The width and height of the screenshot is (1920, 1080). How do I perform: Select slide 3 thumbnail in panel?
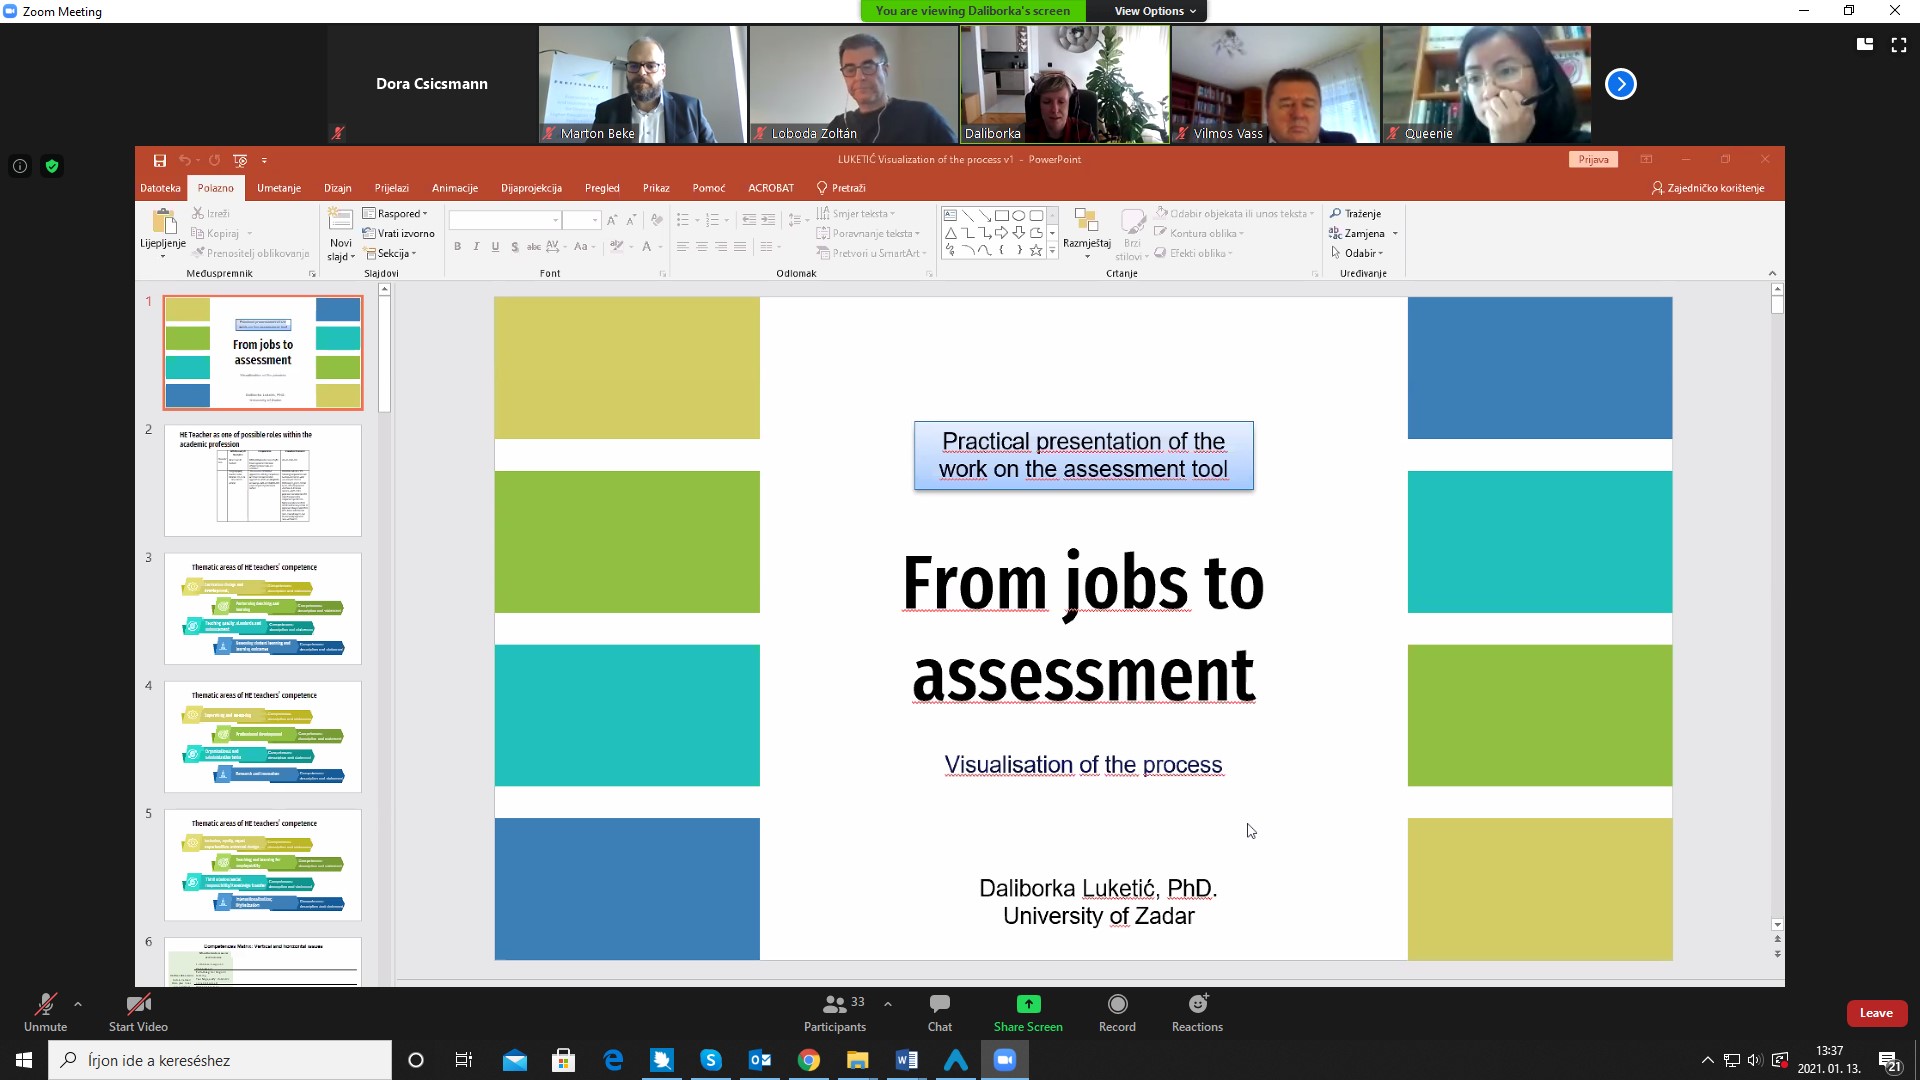pos(262,608)
